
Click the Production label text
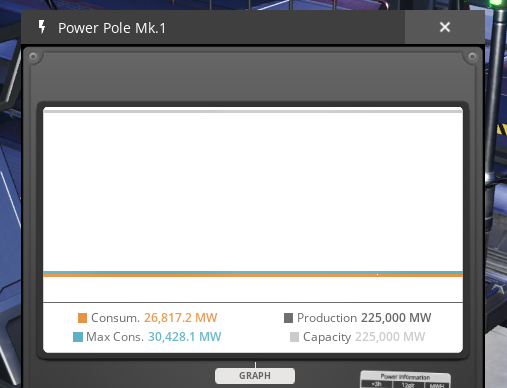[x=327, y=318]
